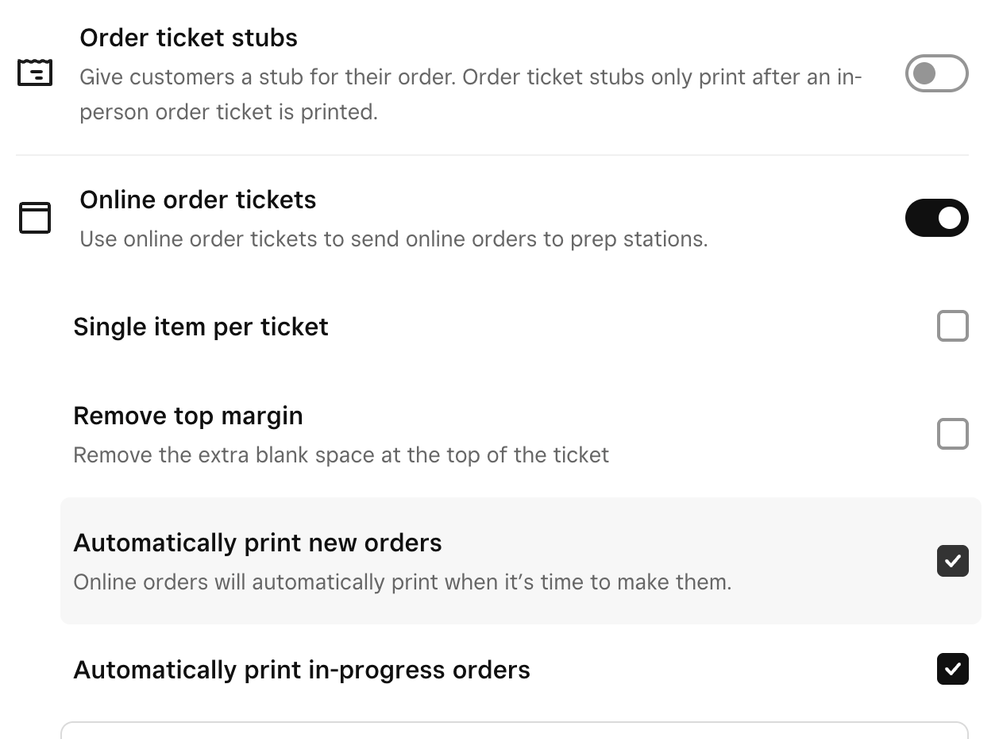Check the Single item per ticket box
The width and height of the screenshot is (999, 739).
coord(952,326)
